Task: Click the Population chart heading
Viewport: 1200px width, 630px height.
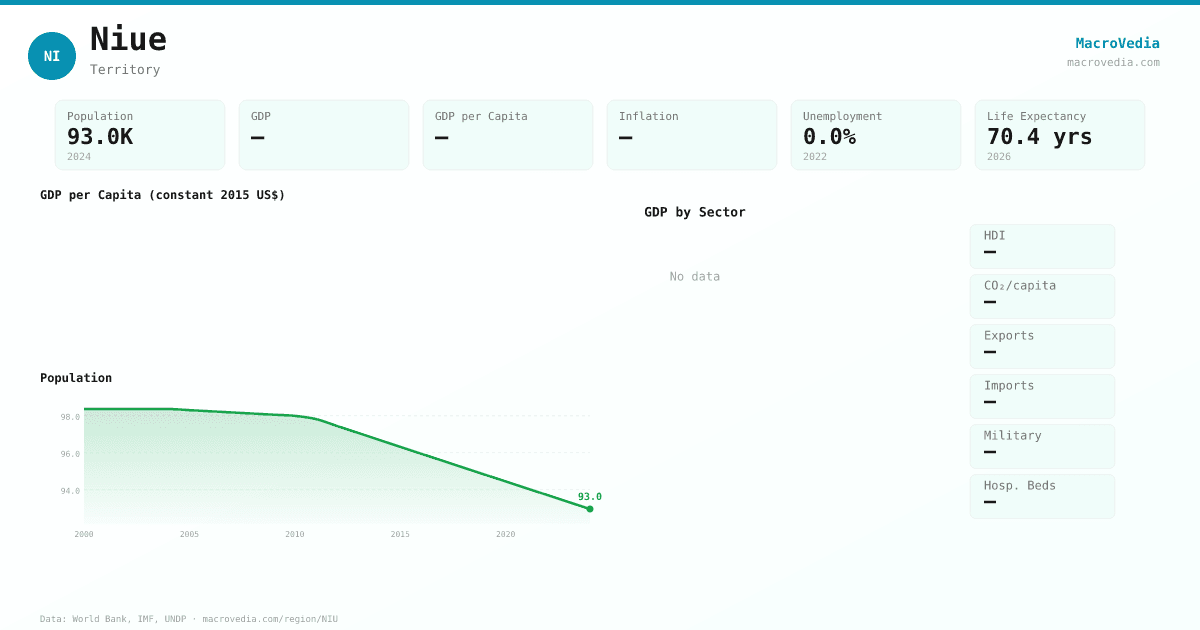Action: 76,378
